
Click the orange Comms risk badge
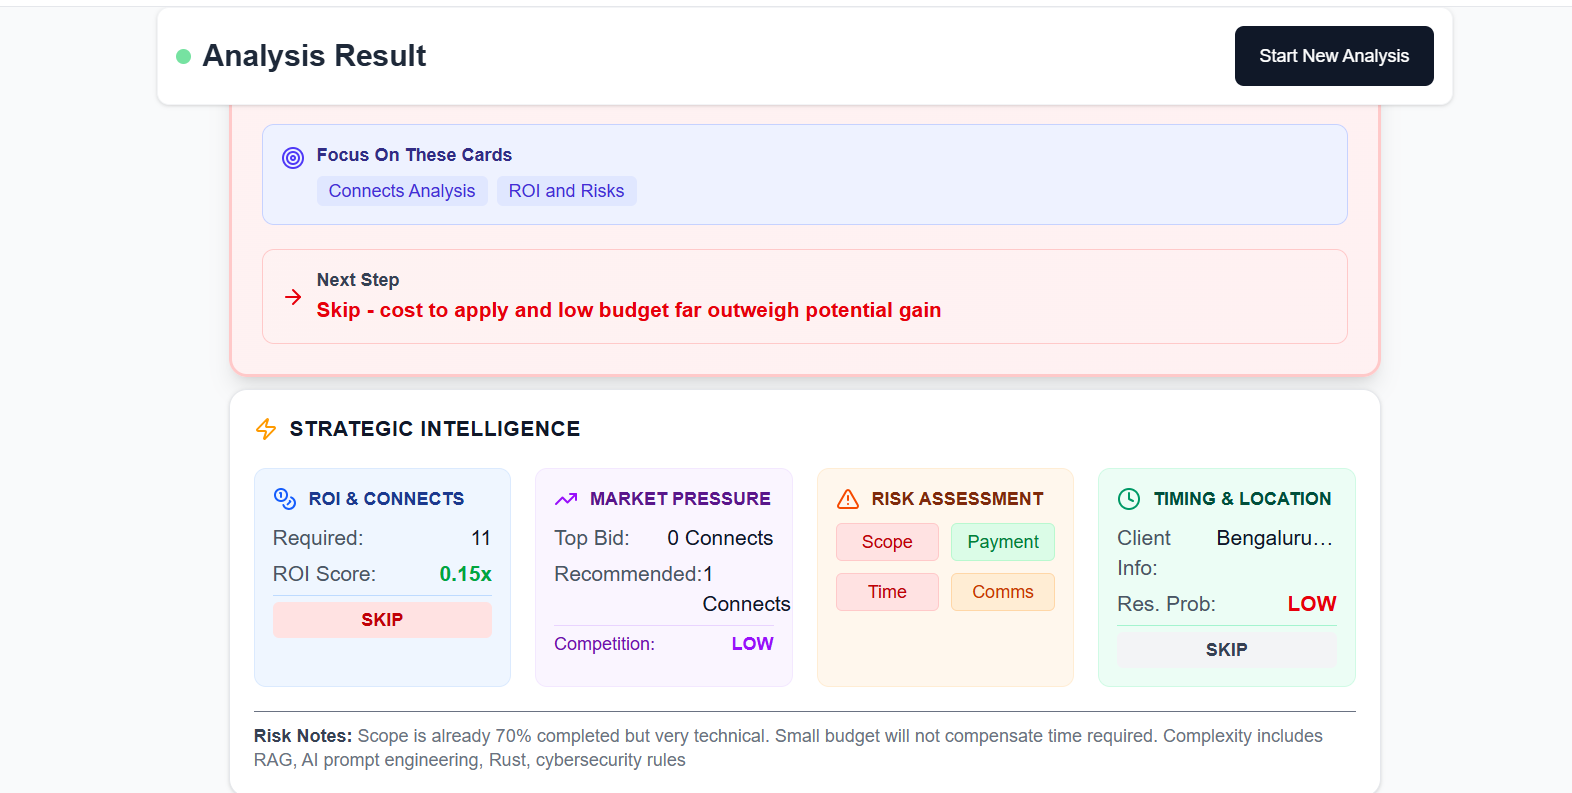point(1003,592)
